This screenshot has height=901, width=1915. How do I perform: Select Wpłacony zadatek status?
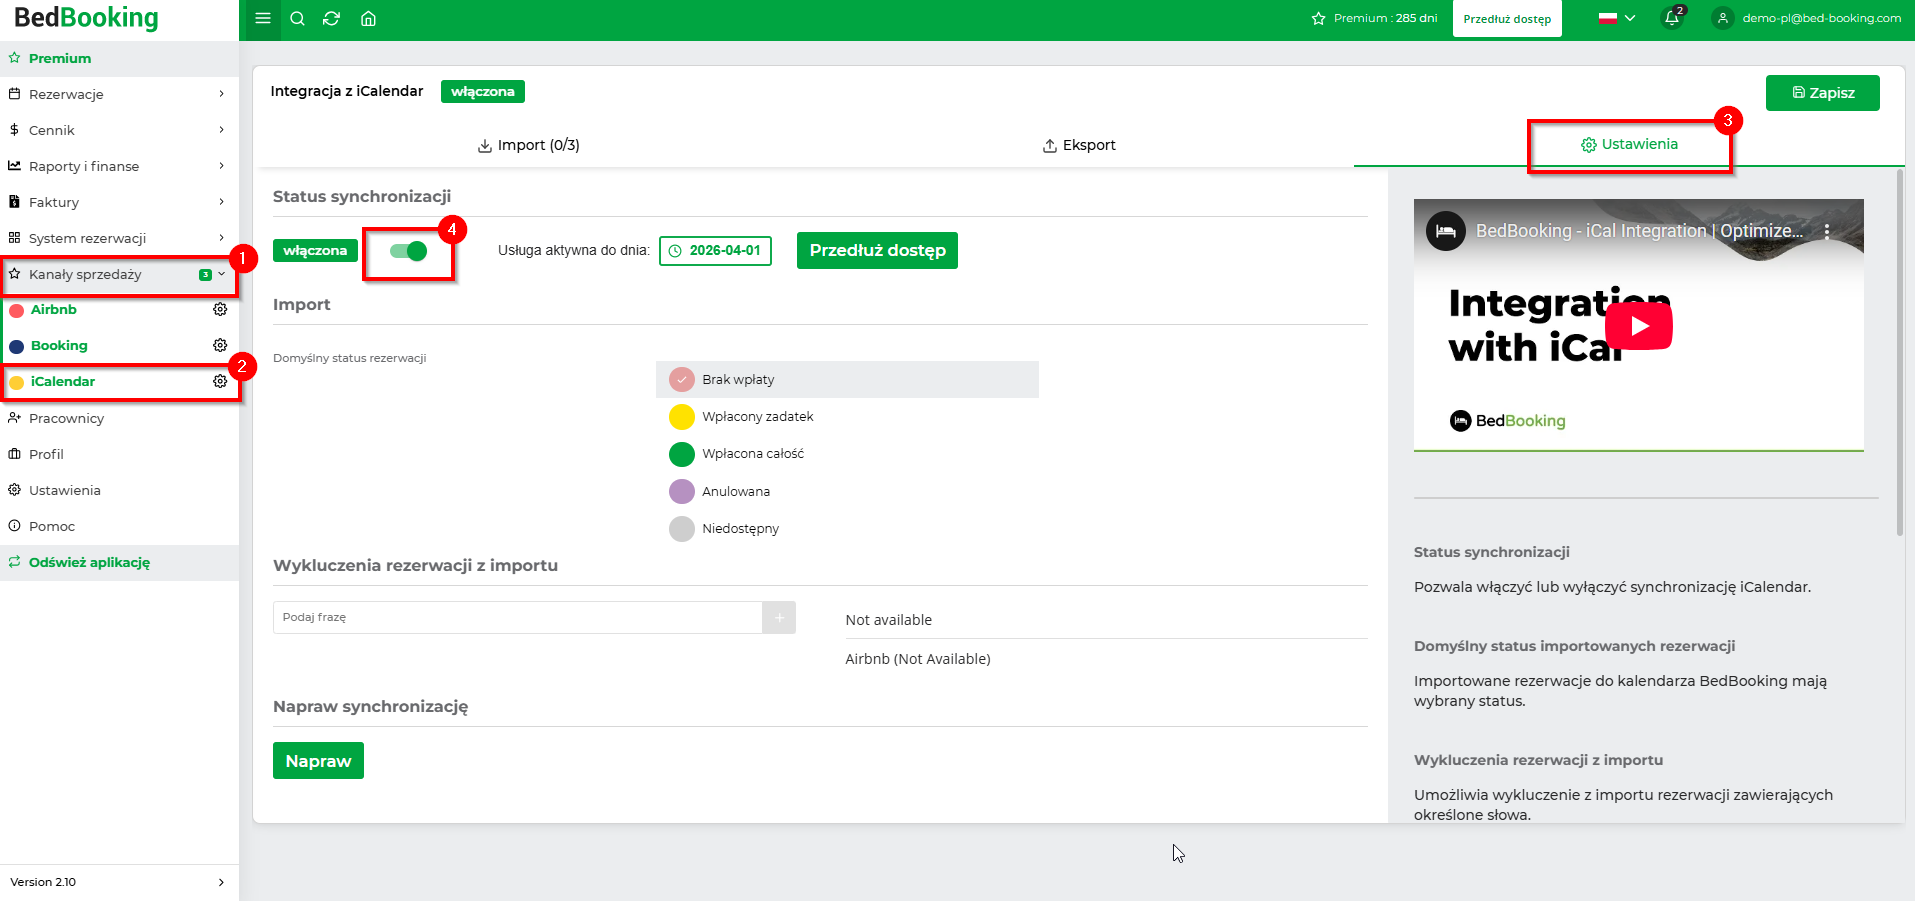tap(847, 417)
